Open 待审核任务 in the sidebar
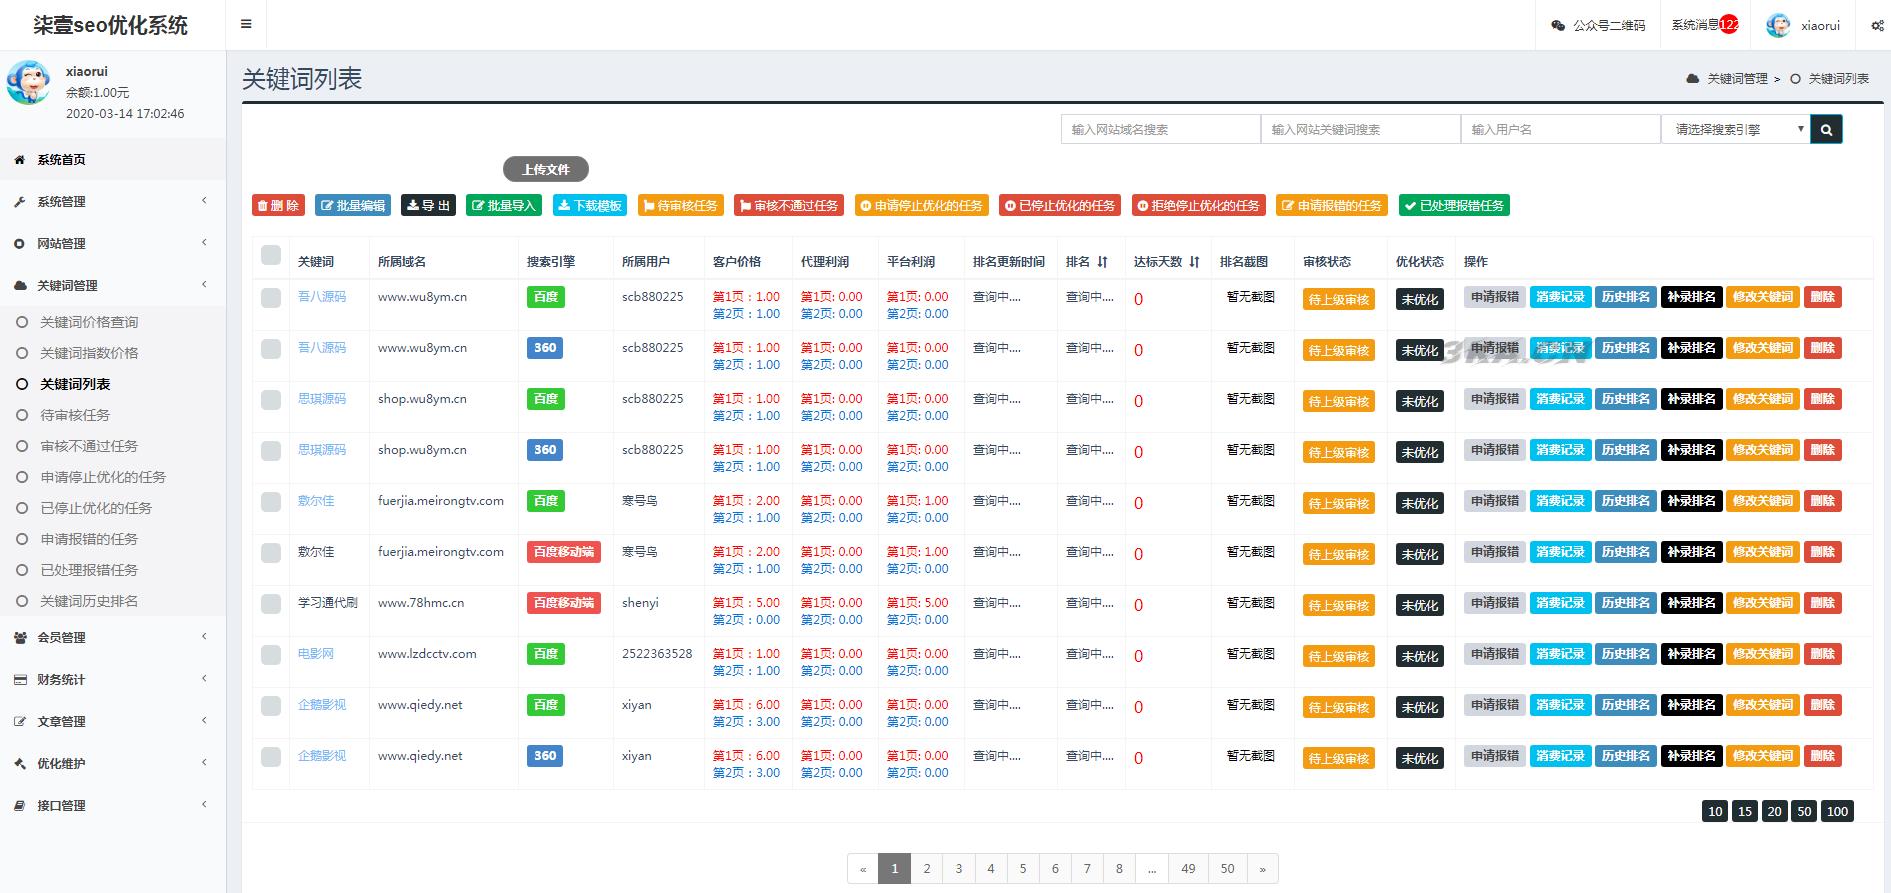Image resolution: width=1891 pixels, height=893 pixels. tap(75, 415)
